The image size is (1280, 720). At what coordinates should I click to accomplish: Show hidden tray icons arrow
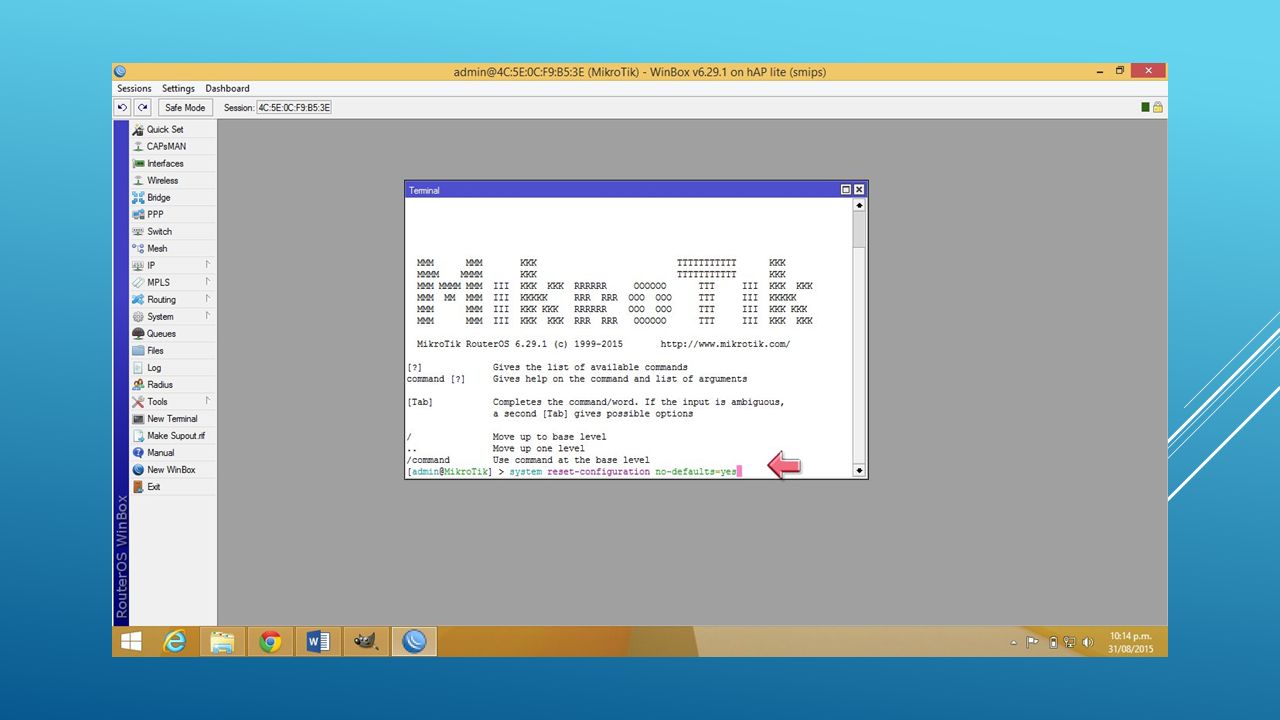point(1013,642)
